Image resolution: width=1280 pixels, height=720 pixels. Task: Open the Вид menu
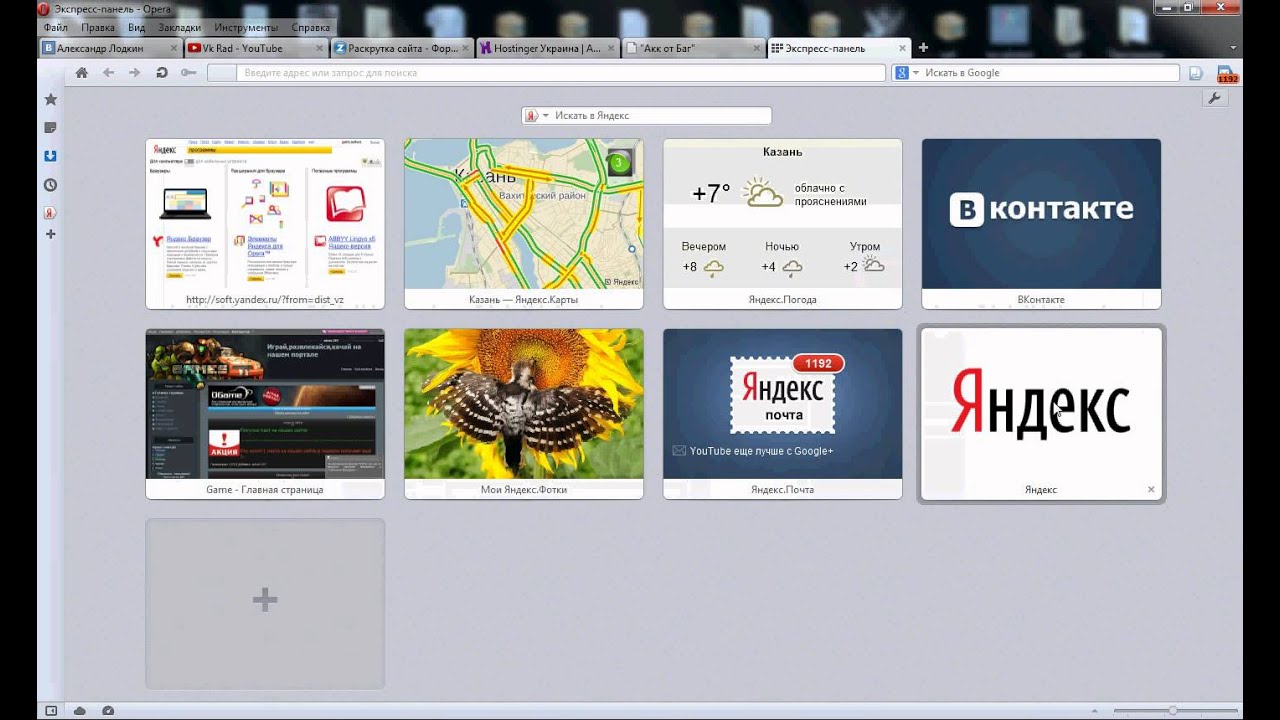pyautogui.click(x=137, y=28)
